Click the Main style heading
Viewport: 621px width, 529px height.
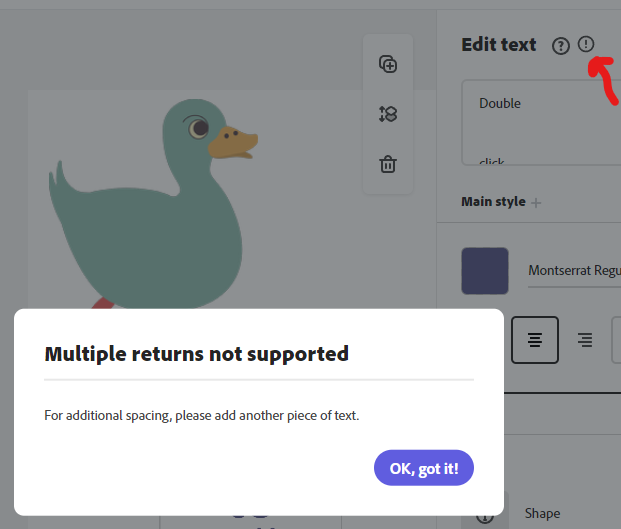coord(493,202)
